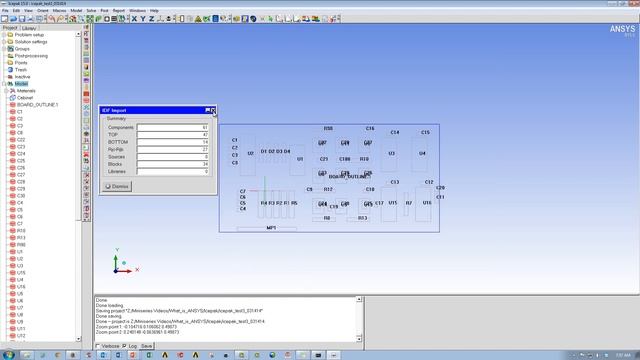Close the IDF Import dialog window
This screenshot has height=360, width=640.
pyautogui.click(x=213, y=110)
